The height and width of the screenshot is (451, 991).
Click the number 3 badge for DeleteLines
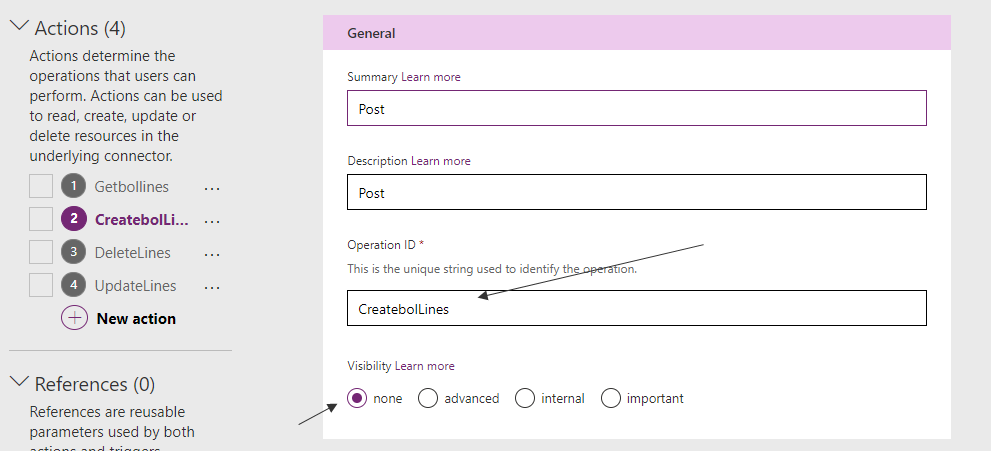click(74, 253)
